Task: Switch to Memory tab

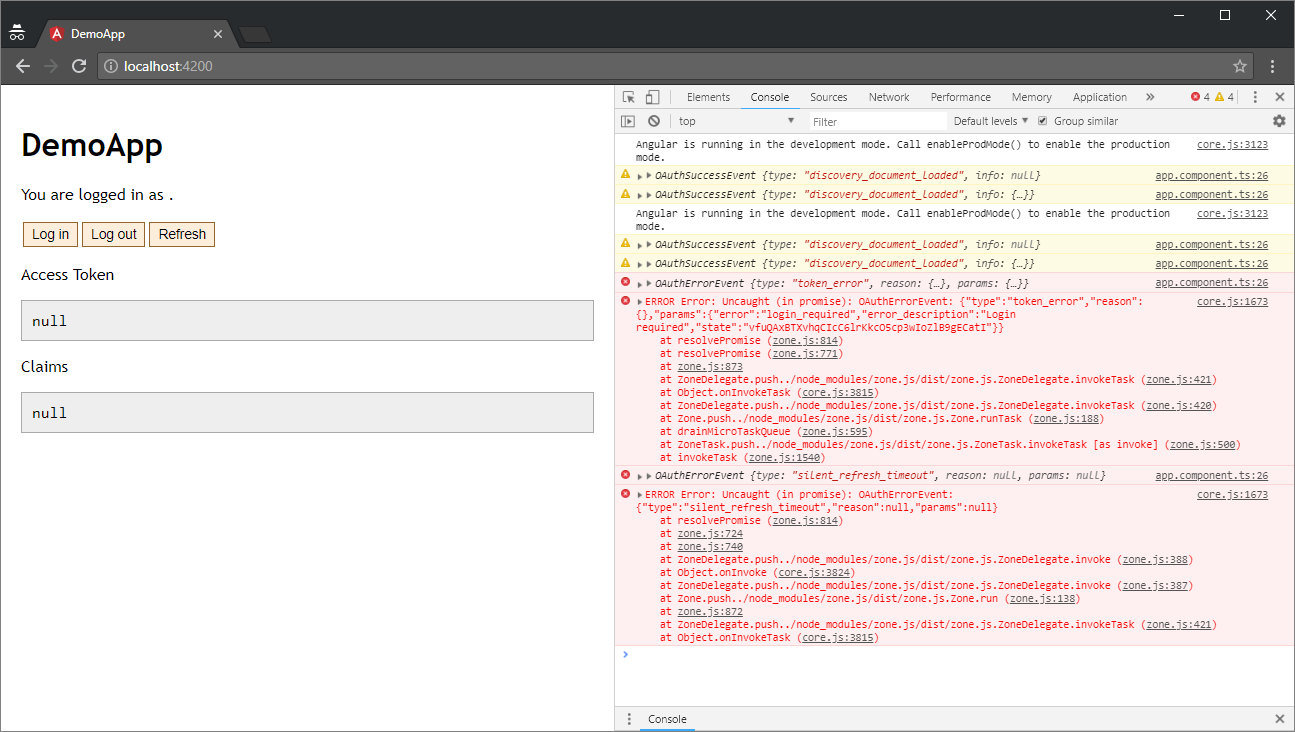Action: click(x=1031, y=97)
